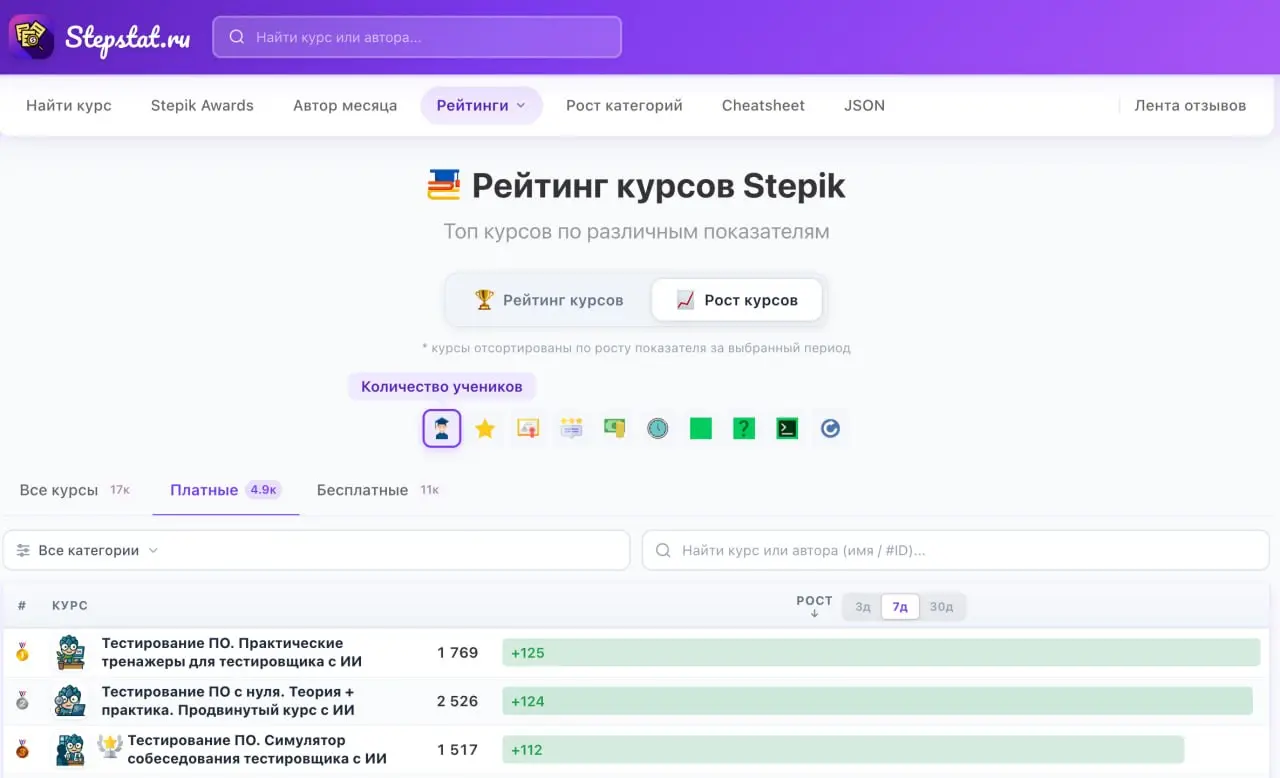Open avatar of Практические тренажеры course
The width and height of the screenshot is (1280, 778).
pos(70,653)
